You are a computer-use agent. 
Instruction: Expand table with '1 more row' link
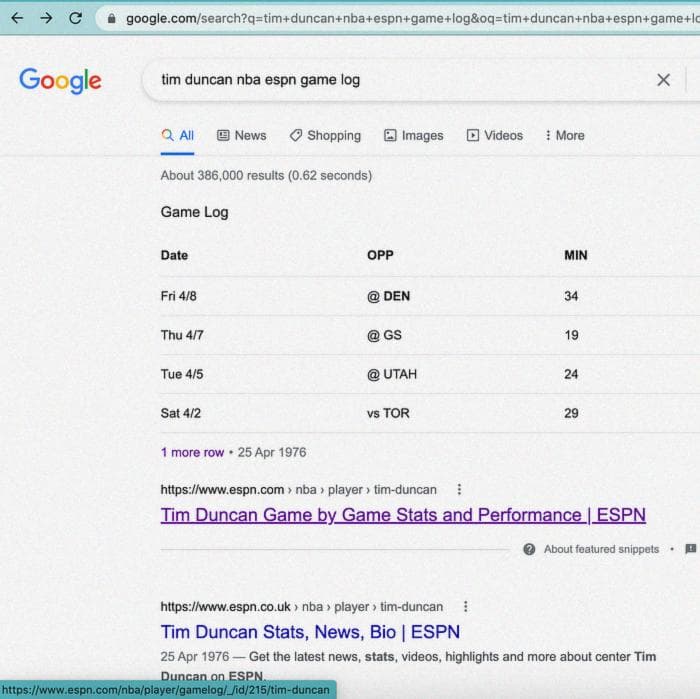[x=192, y=452]
